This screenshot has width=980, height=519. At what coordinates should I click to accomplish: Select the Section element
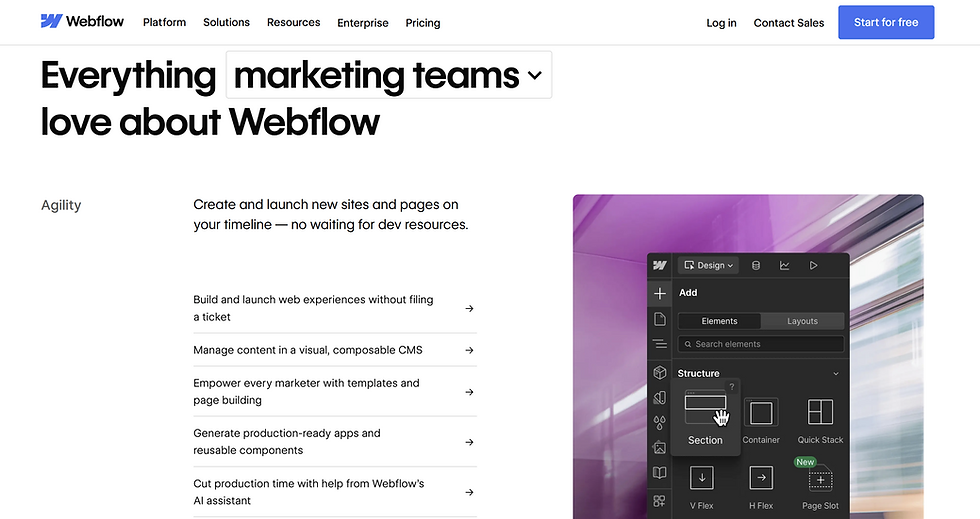705,417
